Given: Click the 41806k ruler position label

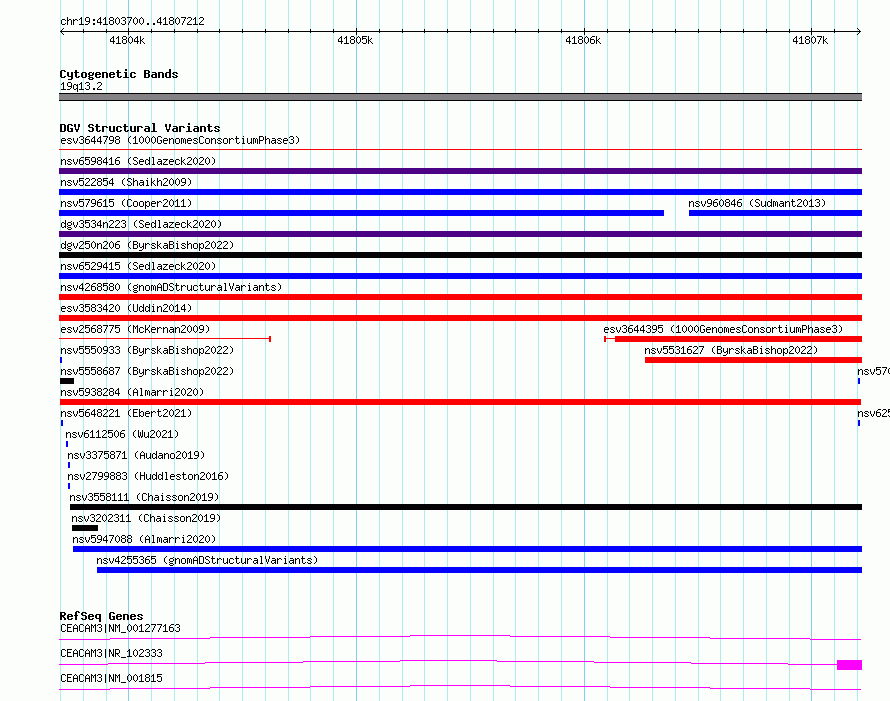Looking at the screenshot, I should tap(583, 40).
